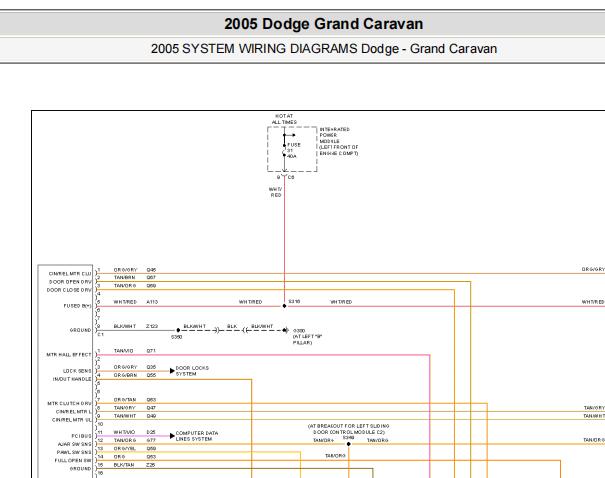605x478 pixels.
Task: Click the 'S316' splice label
Action: 294,301
